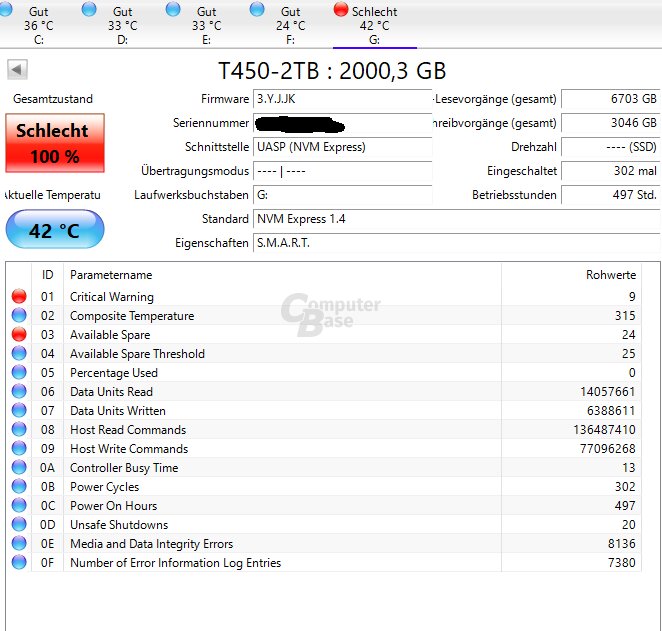Click raw value 25 of Available Spare Threshold
662x631 pixels.
coord(629,354)
